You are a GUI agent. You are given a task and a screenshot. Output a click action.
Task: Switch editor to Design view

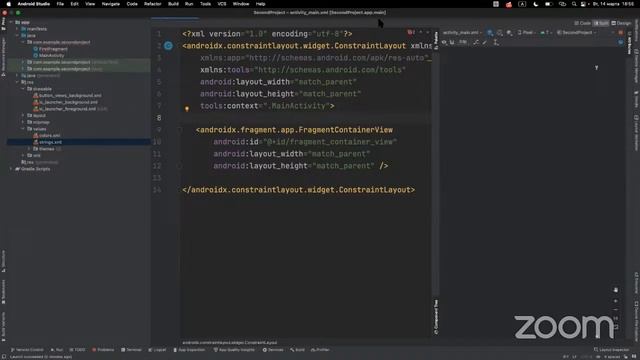point(621,23)
